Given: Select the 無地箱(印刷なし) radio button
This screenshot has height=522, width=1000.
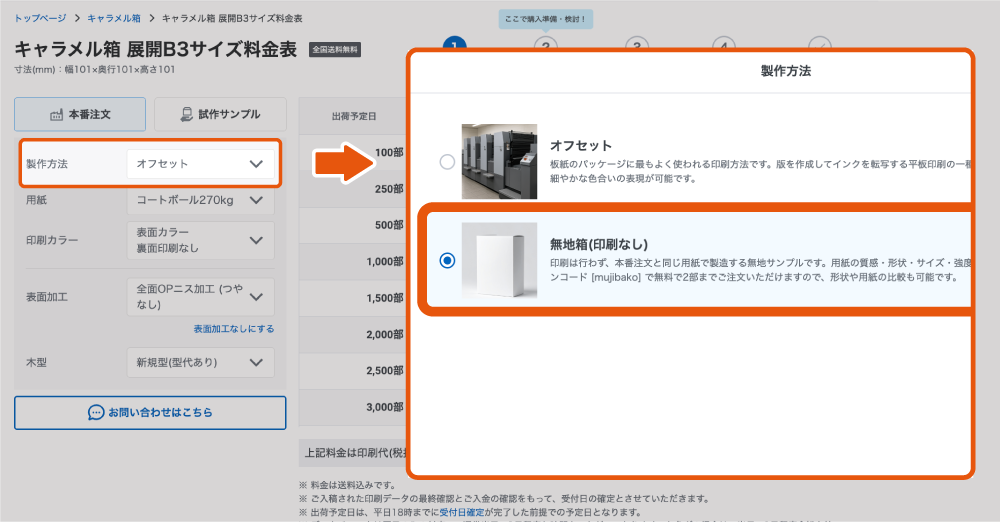Looking at the screenshot, I should (x=447, y=260).
